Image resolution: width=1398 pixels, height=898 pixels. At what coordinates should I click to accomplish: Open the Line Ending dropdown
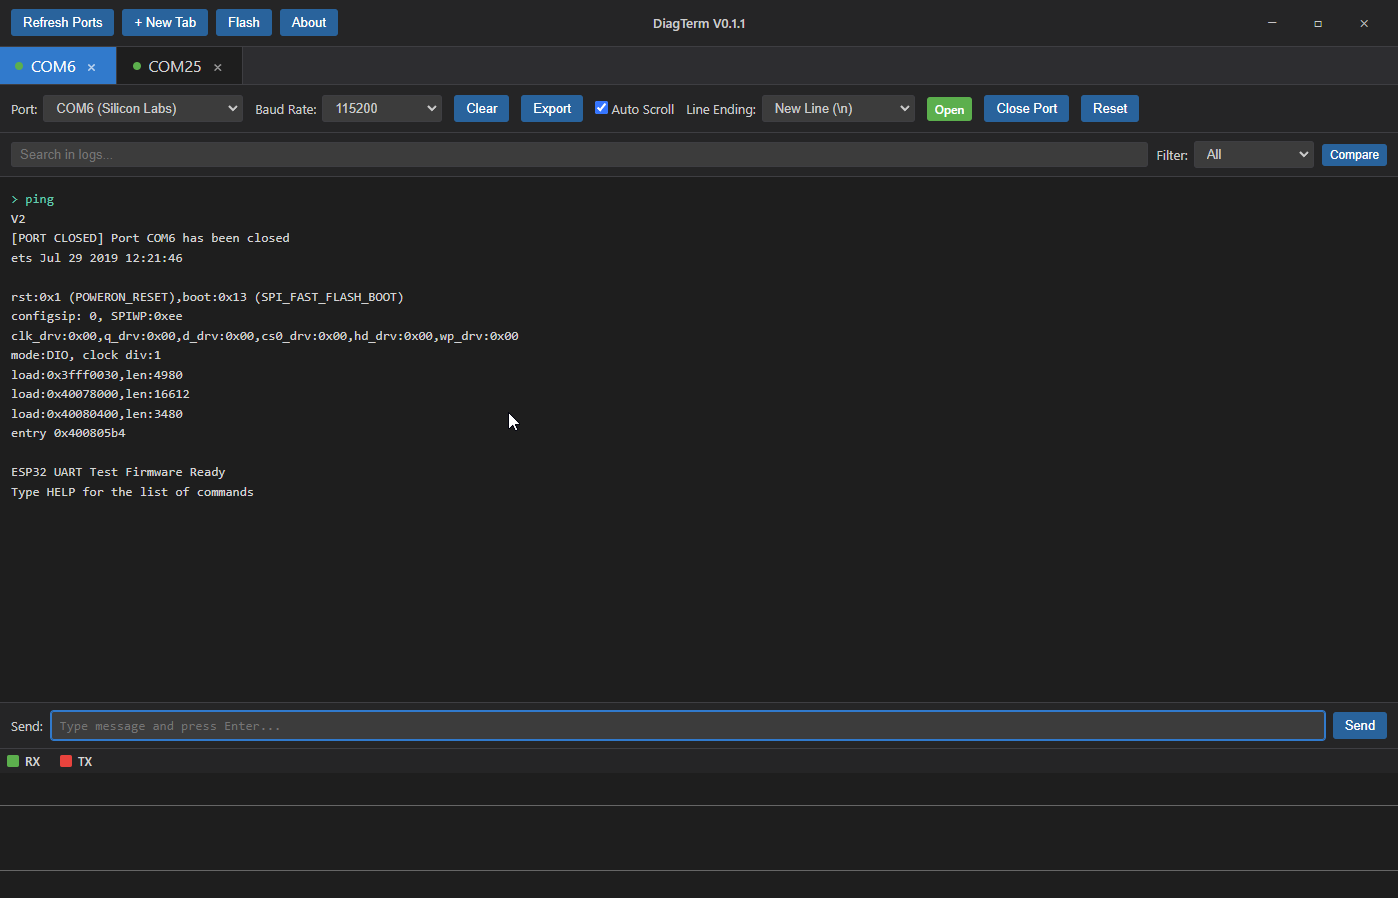(x=838, y=108)
